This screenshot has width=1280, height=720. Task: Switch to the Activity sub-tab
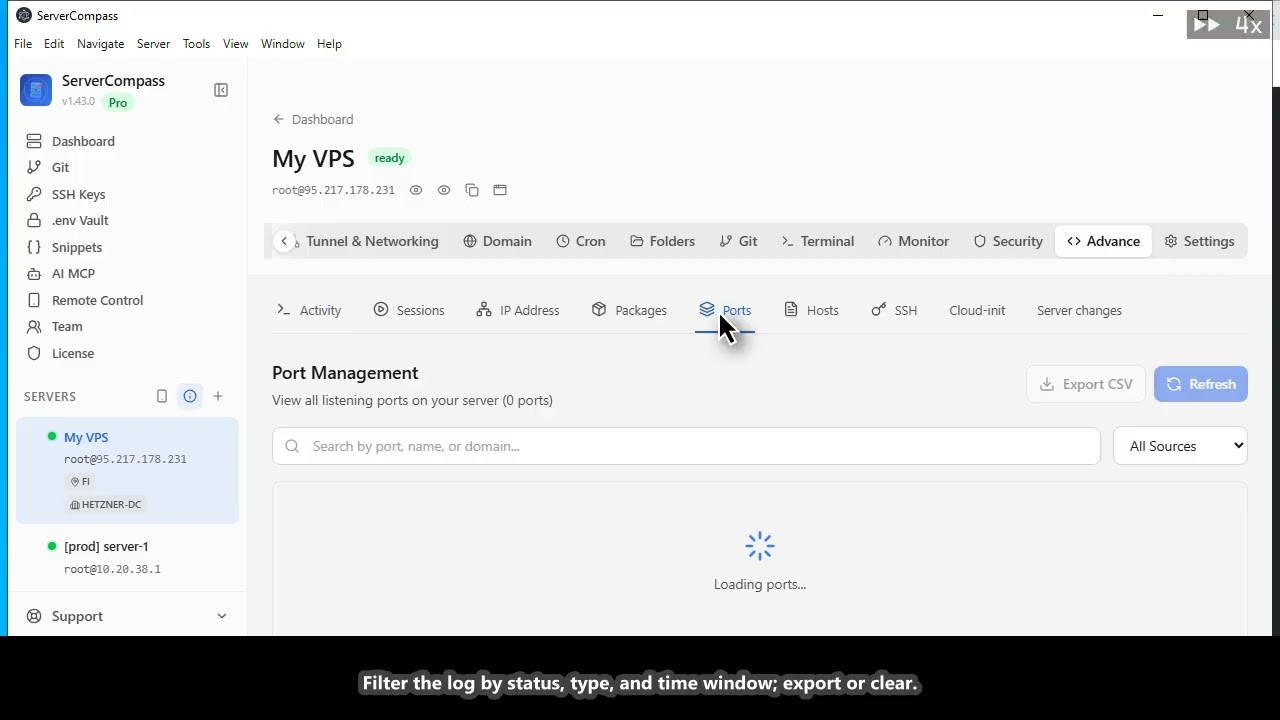pyautogui.click(x=309, y=310)
